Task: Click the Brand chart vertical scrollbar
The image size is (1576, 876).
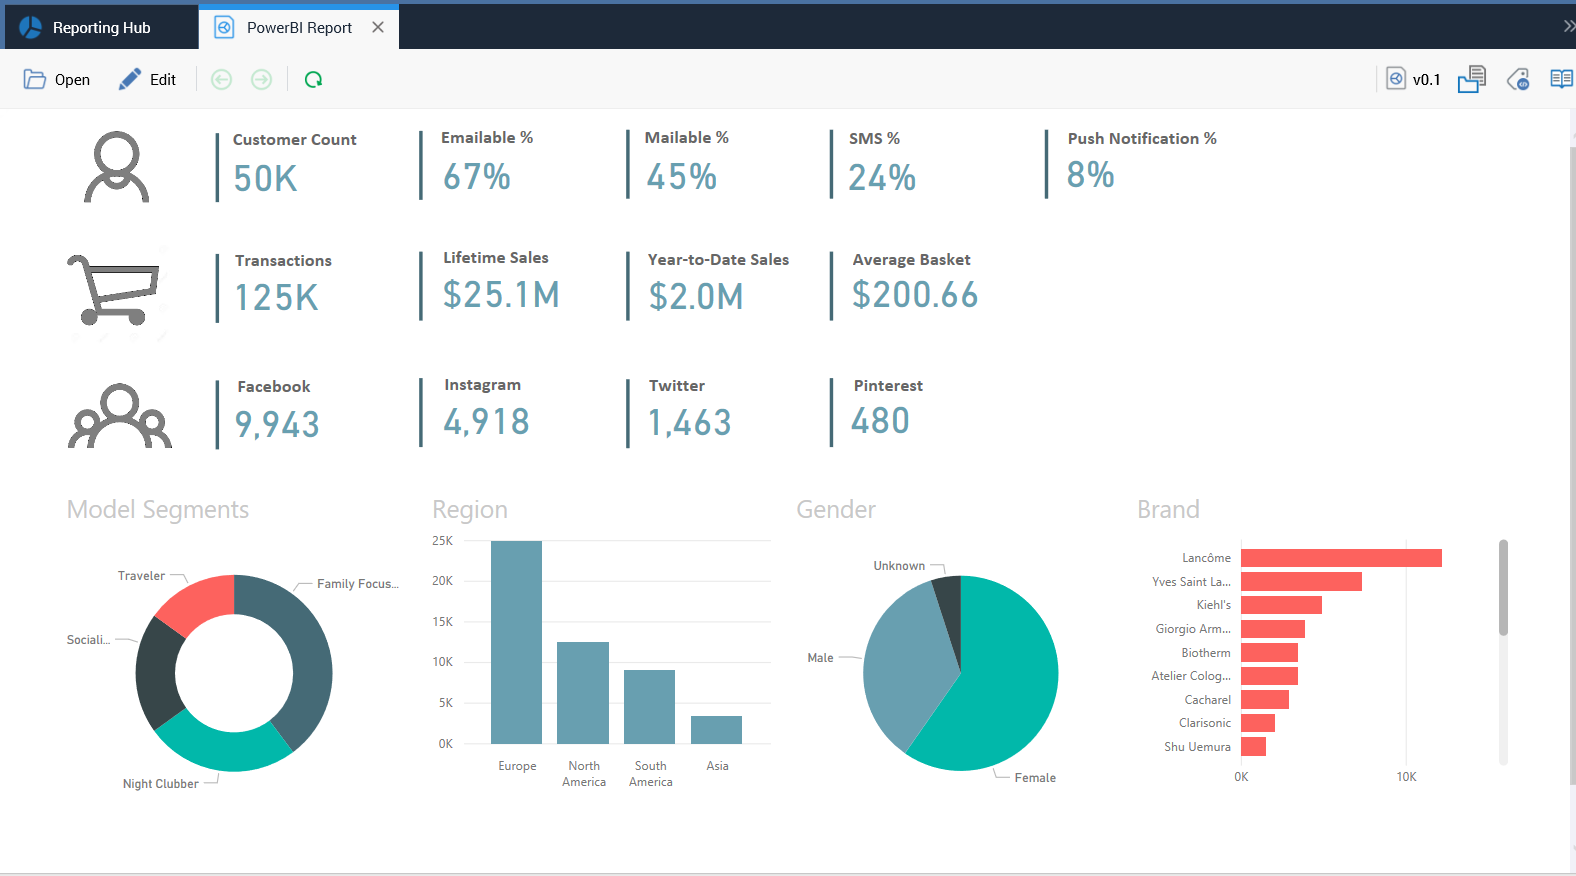Action: coord(1503,588)
